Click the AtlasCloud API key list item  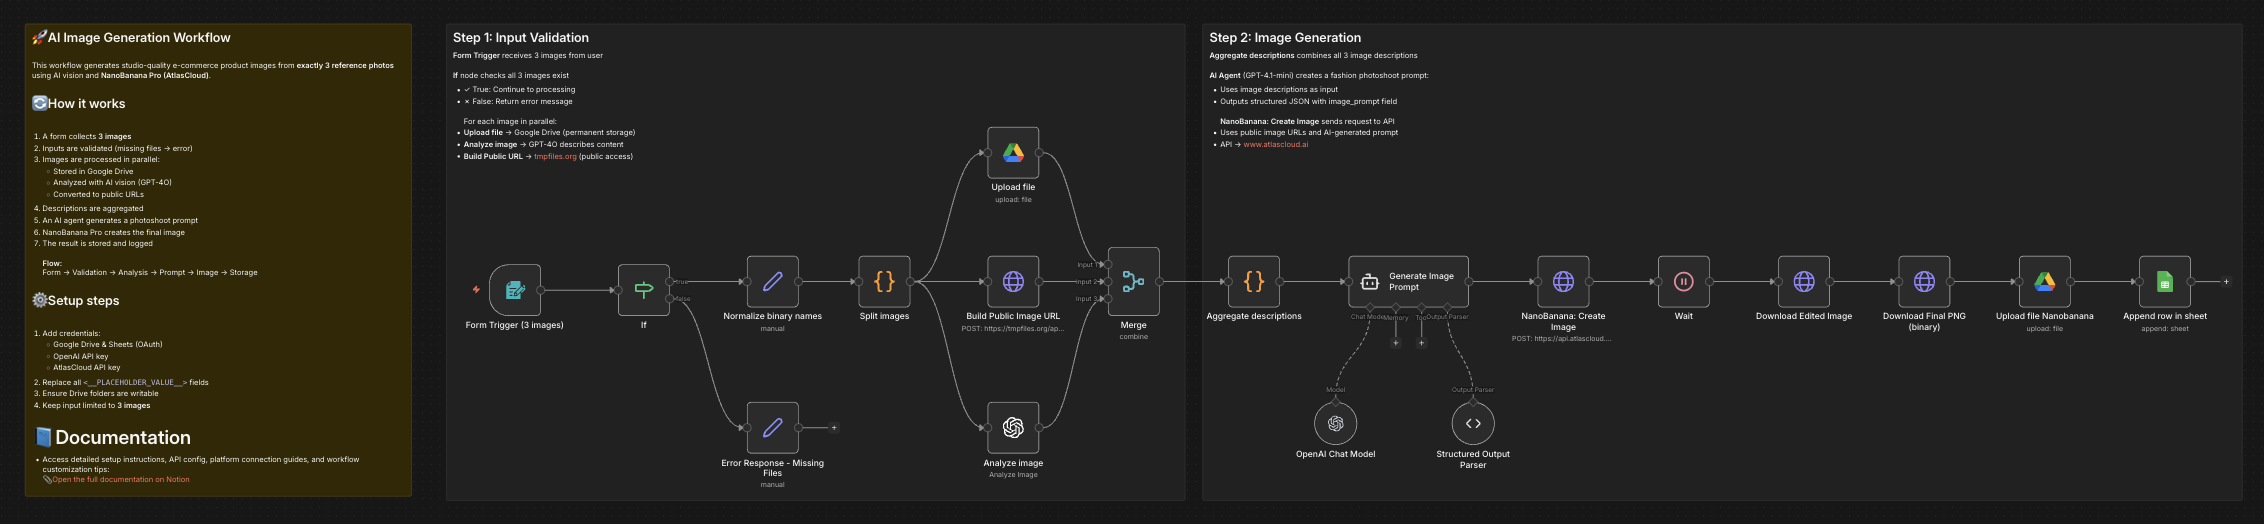[87, 368]
